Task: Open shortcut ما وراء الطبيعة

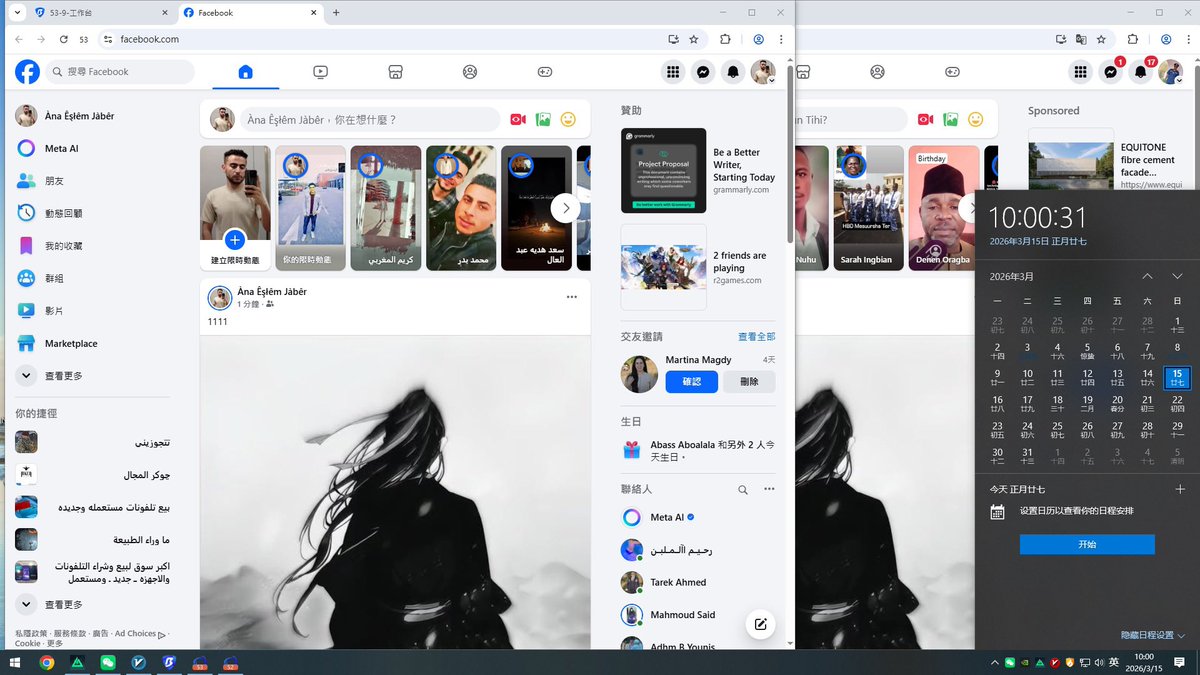Action: (x=92, y=540)
